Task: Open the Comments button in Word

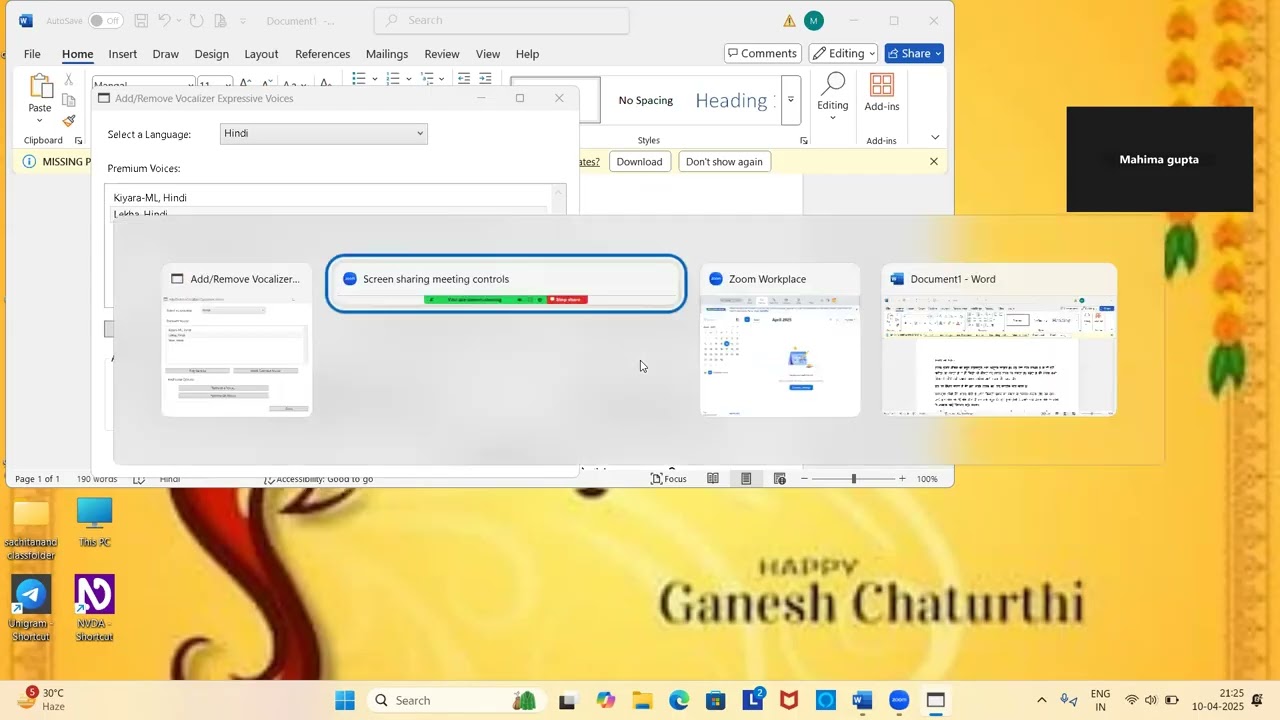Action: pos(763,54)
